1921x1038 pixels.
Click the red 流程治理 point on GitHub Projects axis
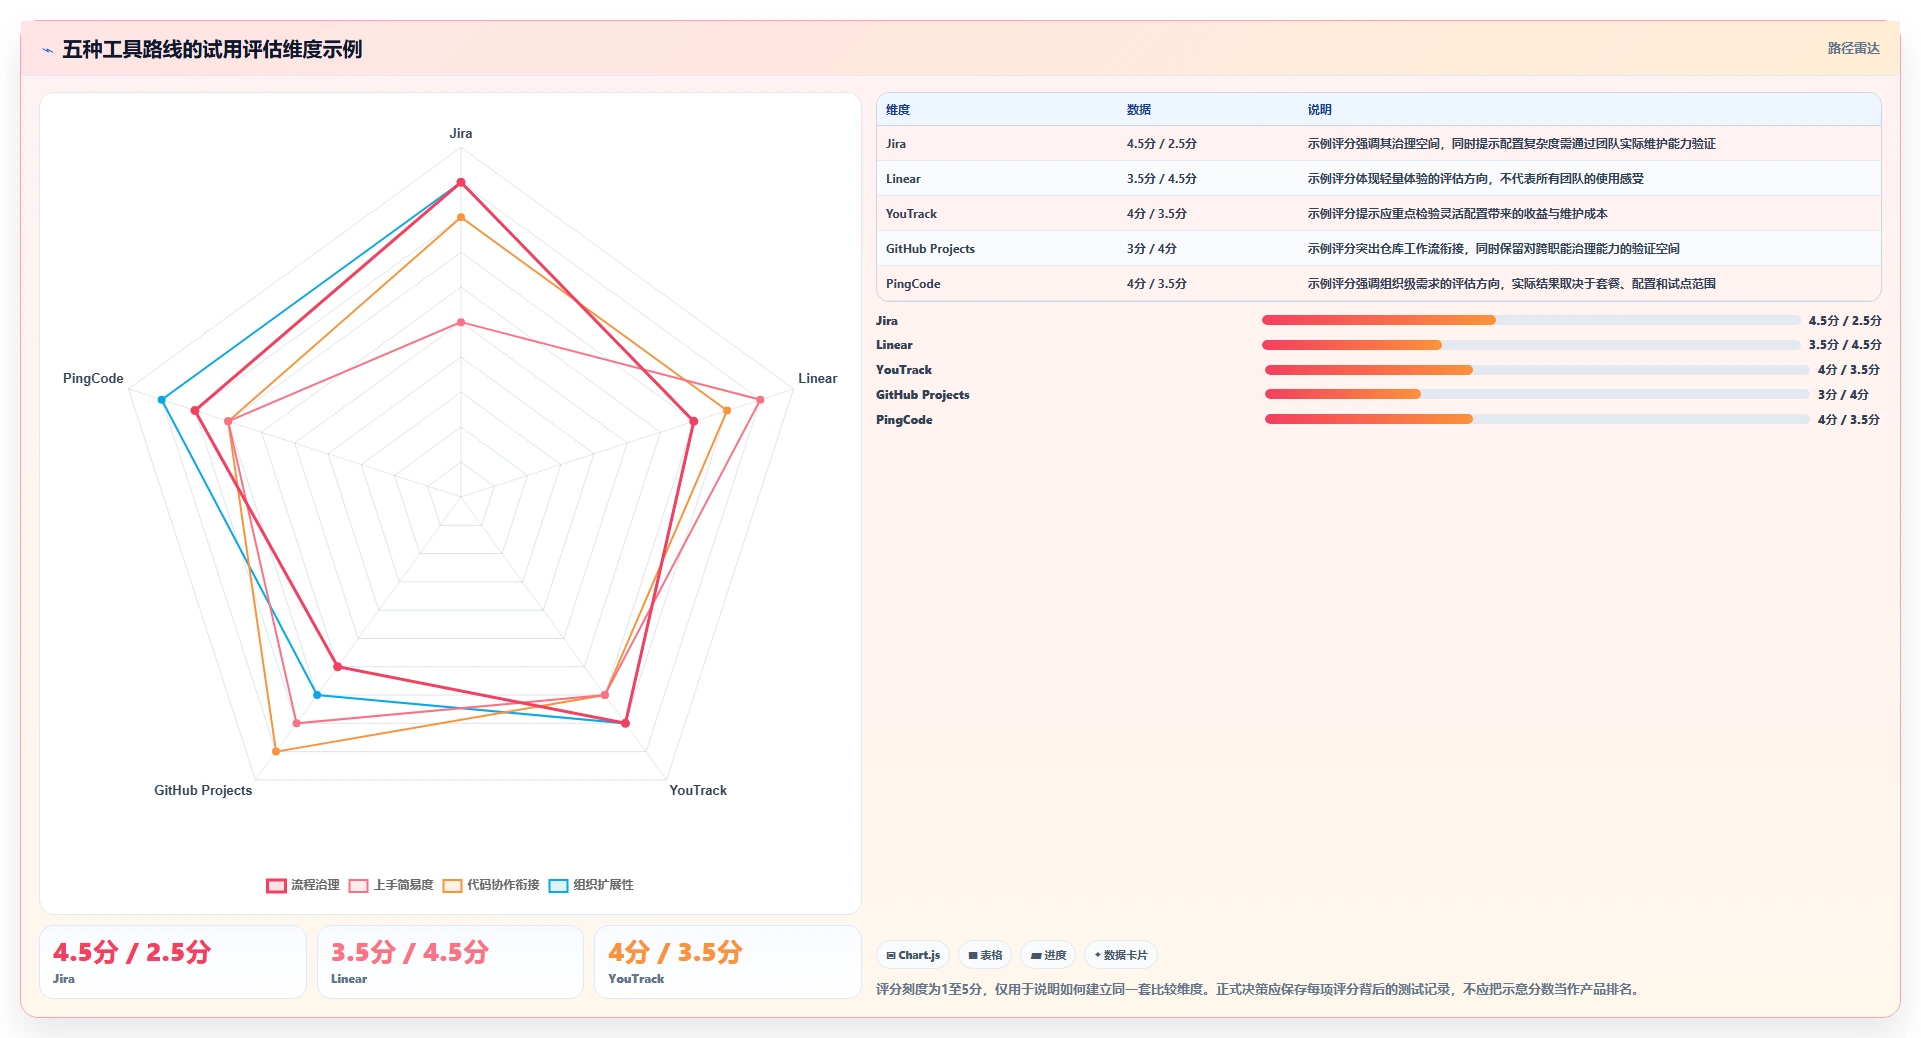(338, 667)
